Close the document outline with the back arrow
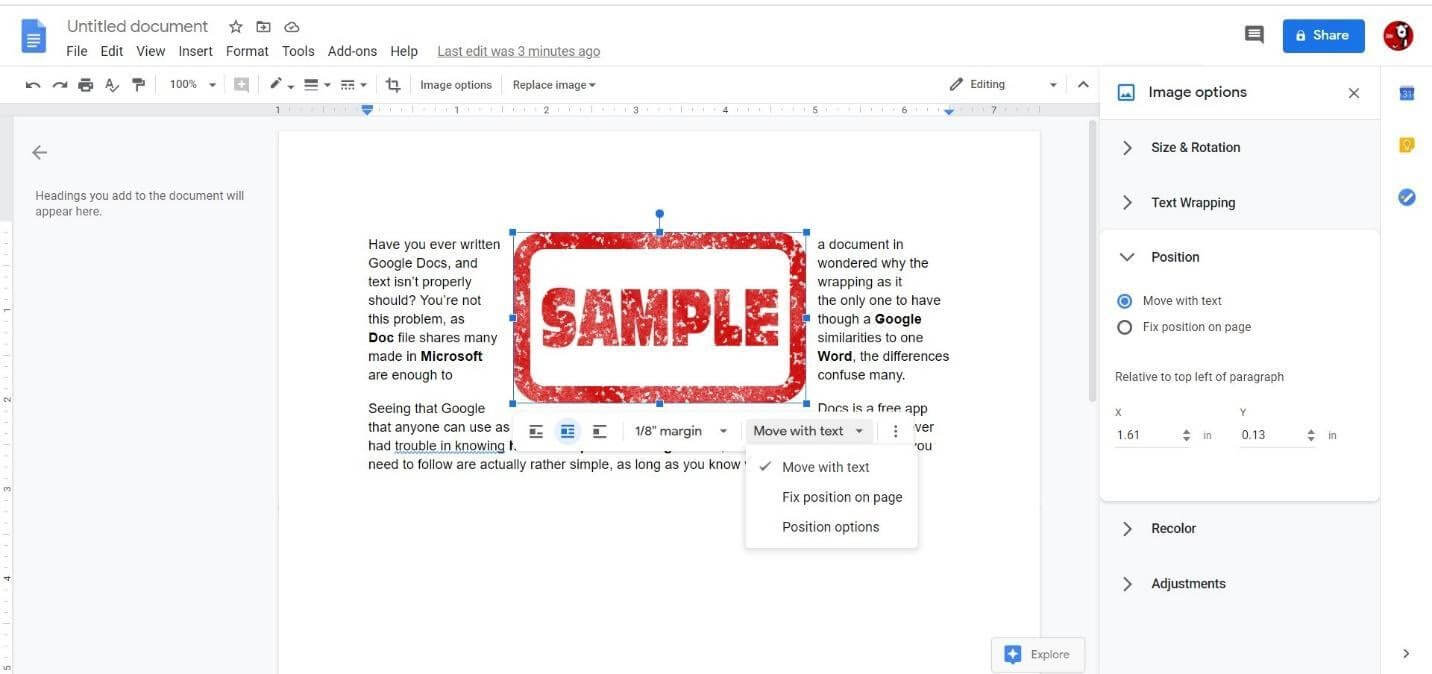 pos(39,152)
